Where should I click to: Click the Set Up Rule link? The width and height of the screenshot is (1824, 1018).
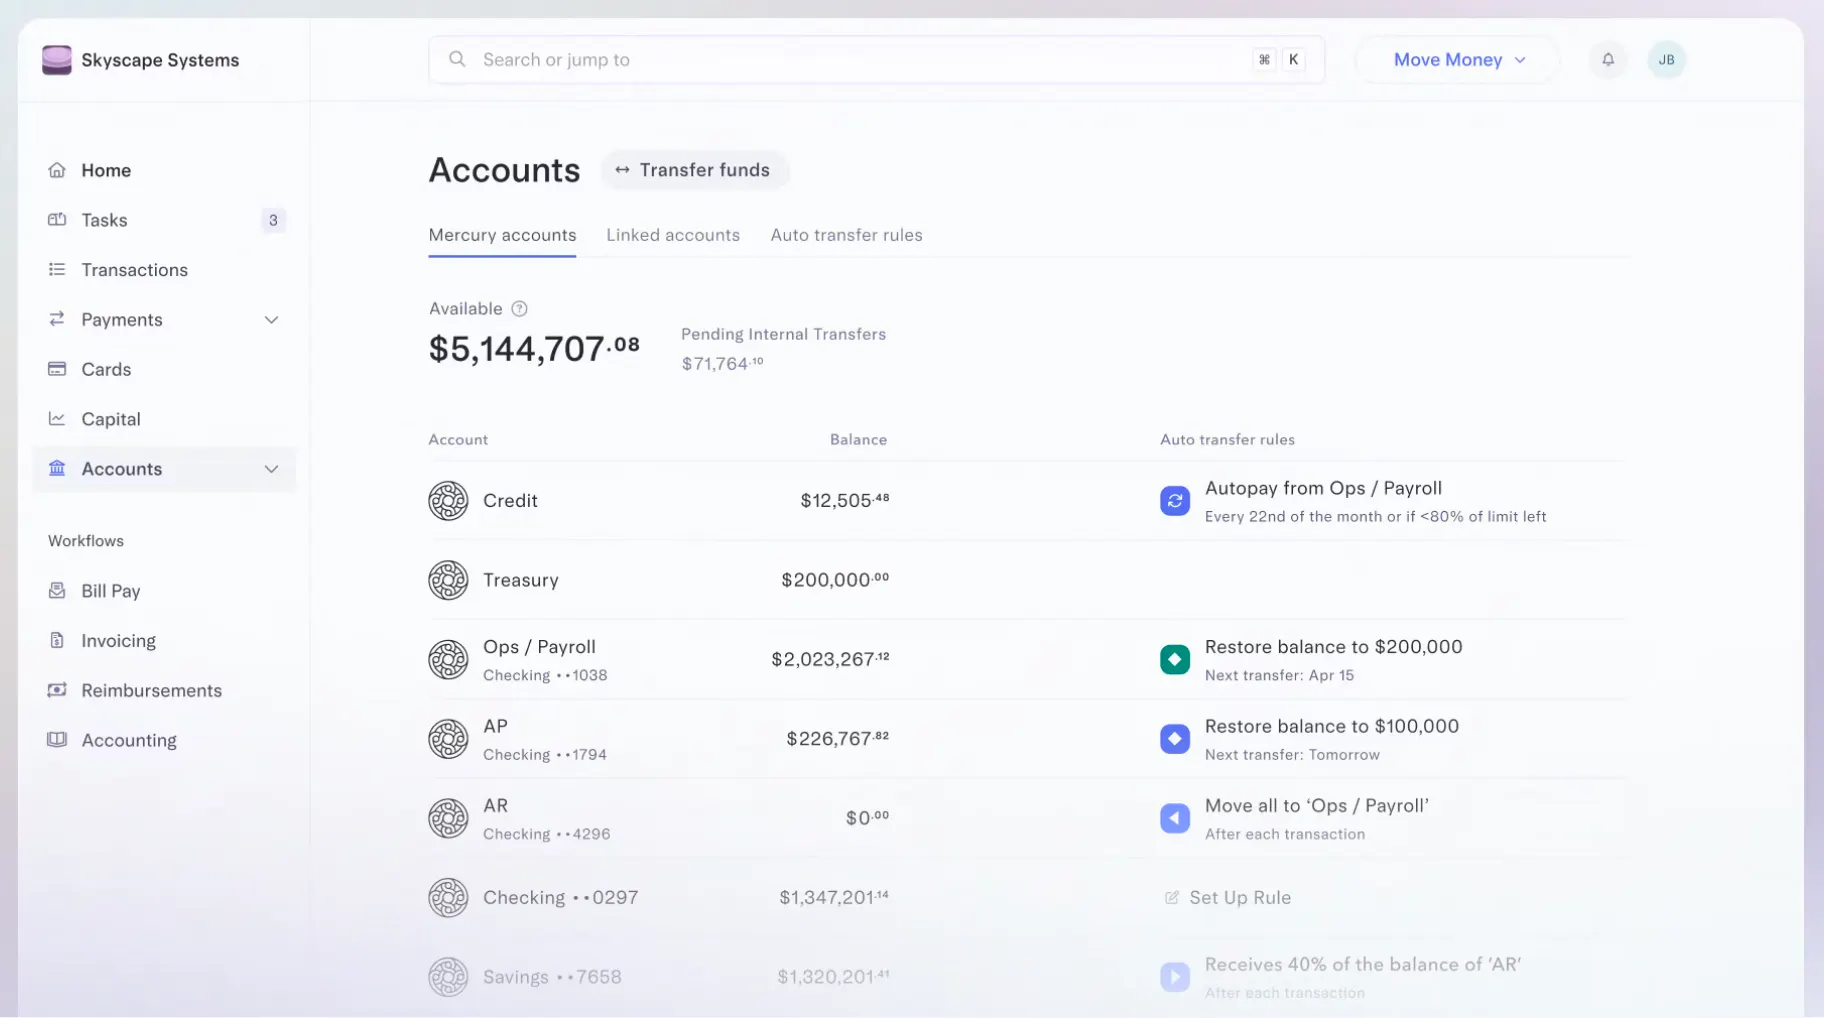pos(1228,898)
